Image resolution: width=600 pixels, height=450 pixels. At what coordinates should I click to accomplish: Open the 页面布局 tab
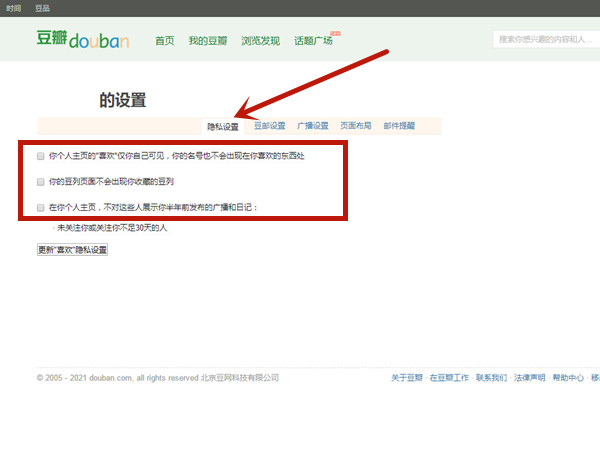point(355,126)
